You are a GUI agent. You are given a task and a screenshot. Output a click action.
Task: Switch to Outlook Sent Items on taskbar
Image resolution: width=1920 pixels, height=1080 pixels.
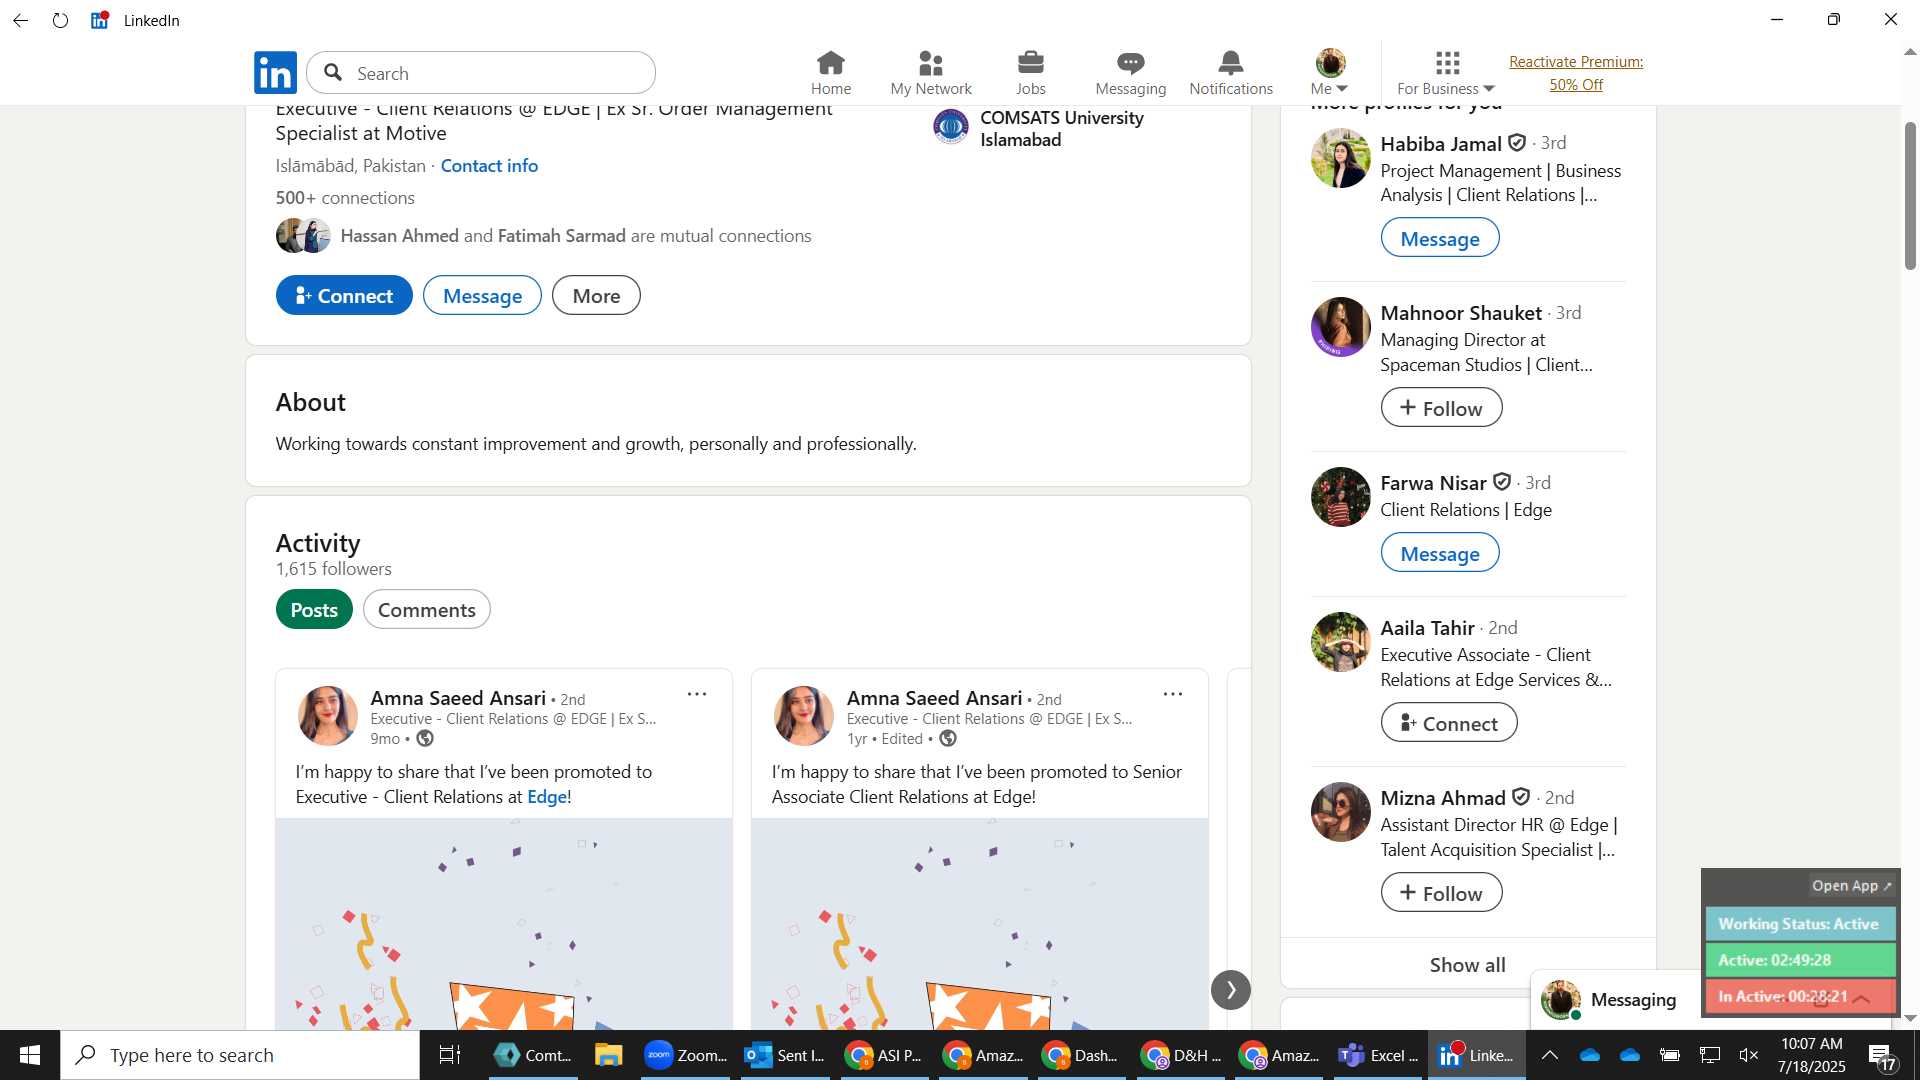[x=785, y=1055]
